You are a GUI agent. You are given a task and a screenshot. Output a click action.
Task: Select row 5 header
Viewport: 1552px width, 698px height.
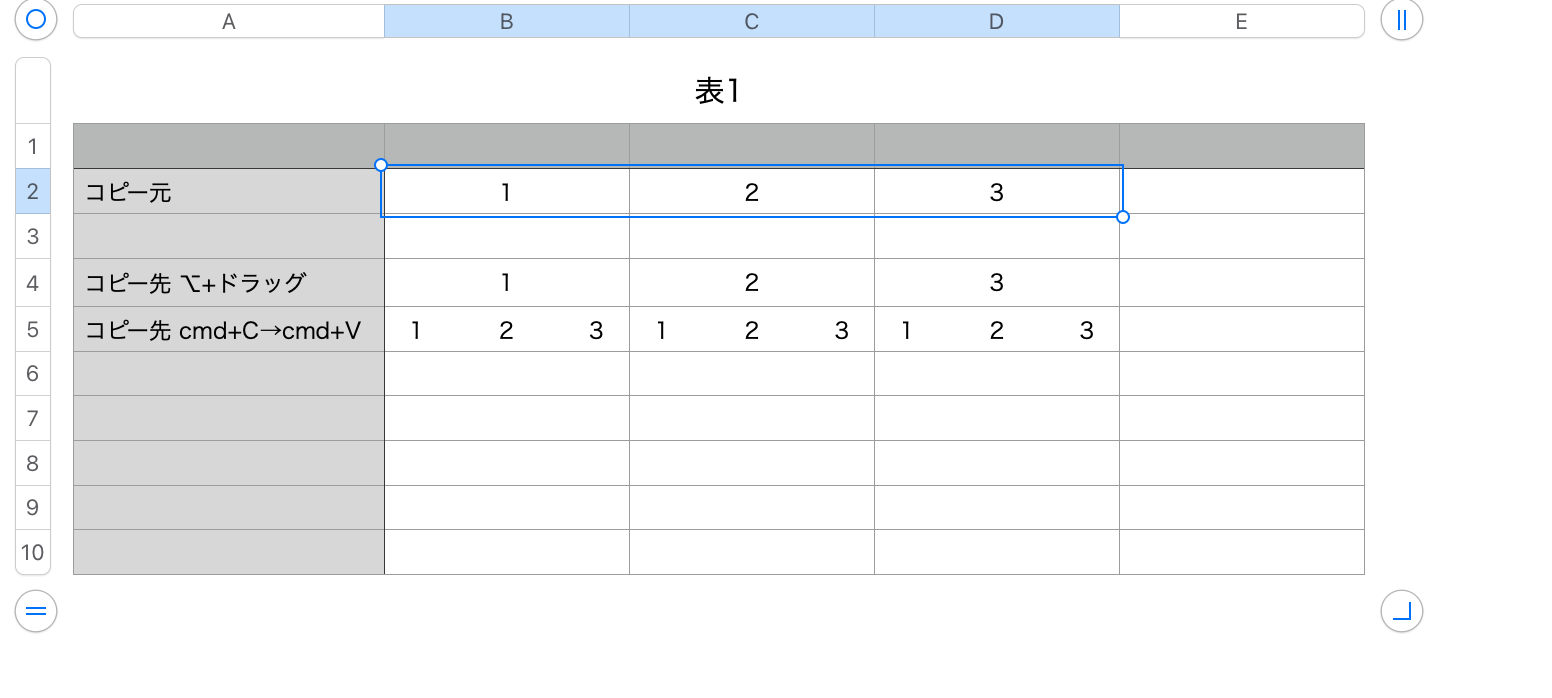point(33,329)
